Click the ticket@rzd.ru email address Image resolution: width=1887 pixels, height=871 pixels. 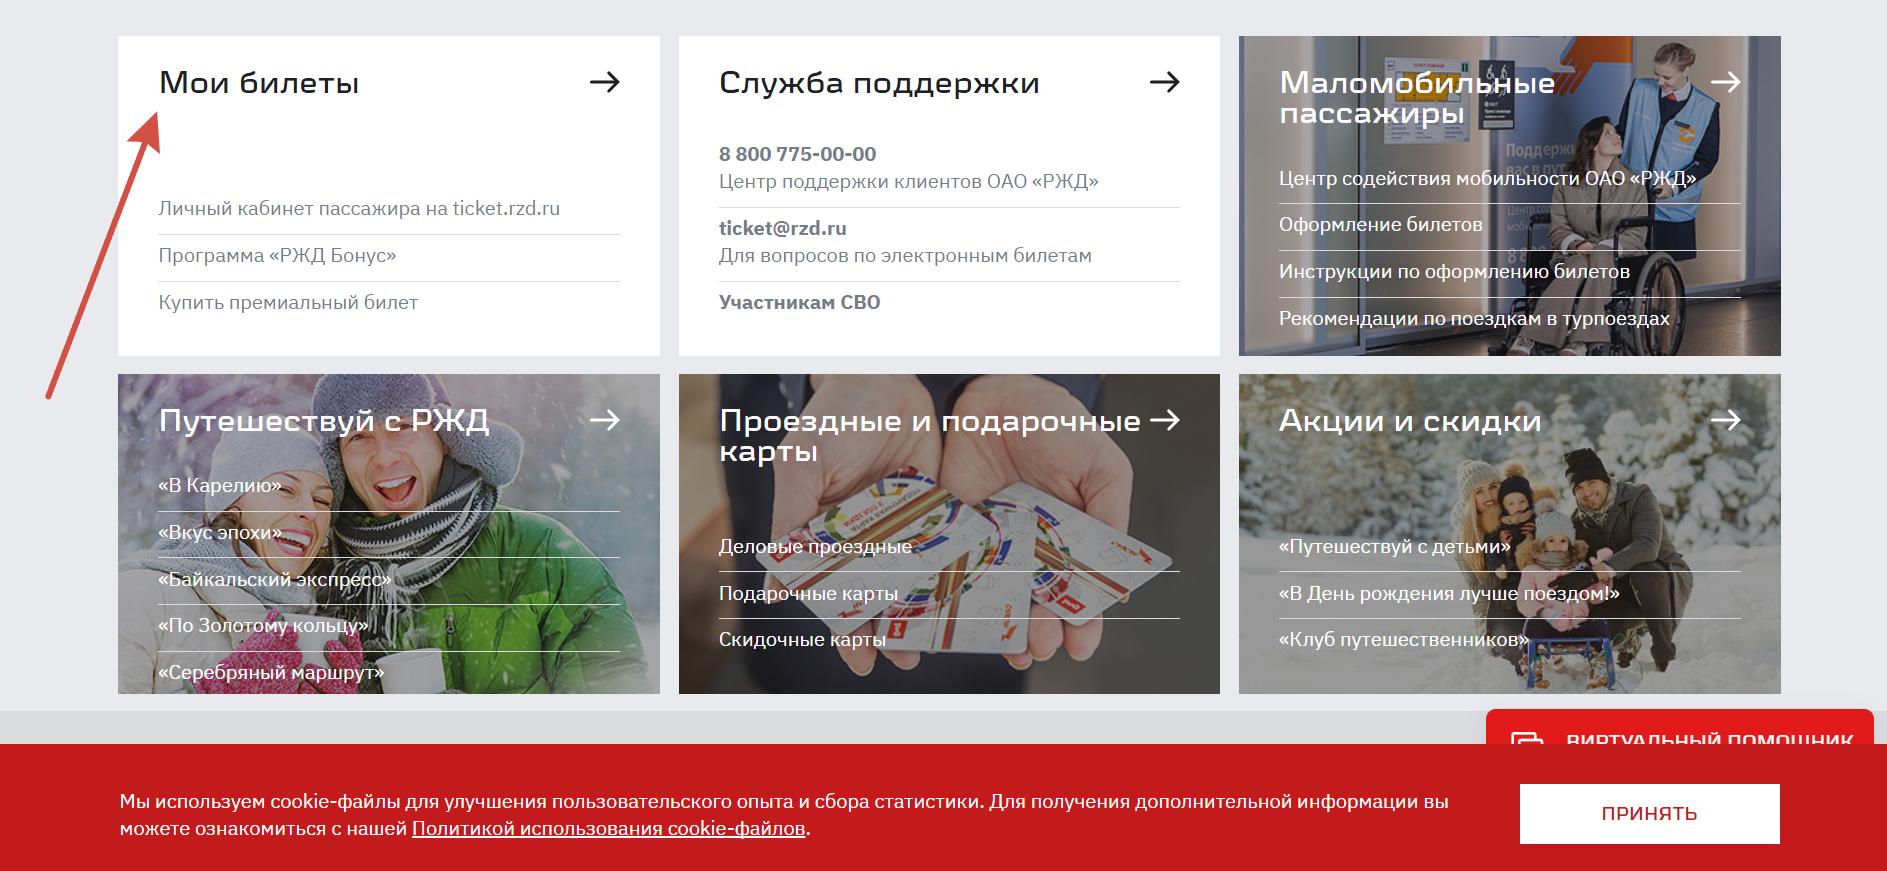tap(782, 228)
